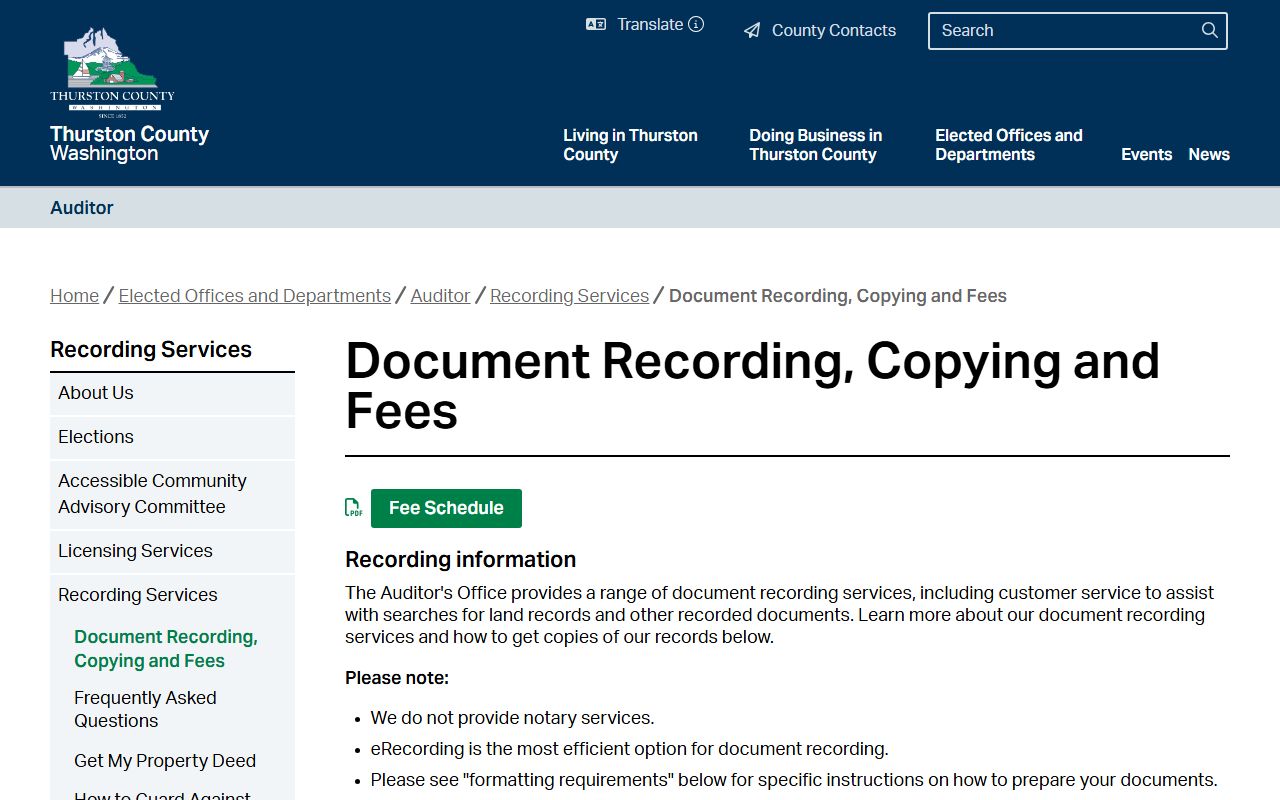Image resolution: width=1280 pixels, height=800 pixels.
Task: Open the translate info circle icon
Action: (x=696, y=24)
